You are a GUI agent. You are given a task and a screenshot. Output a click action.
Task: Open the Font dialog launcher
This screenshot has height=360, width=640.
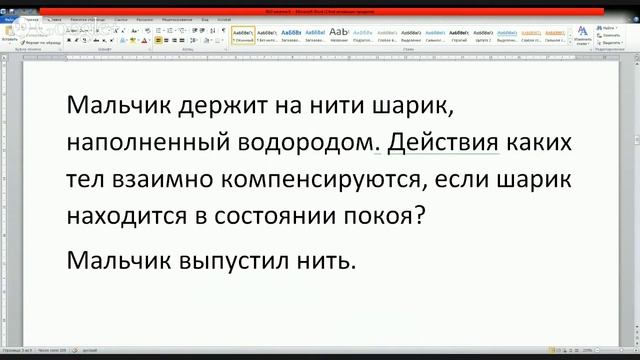[149, 49]
